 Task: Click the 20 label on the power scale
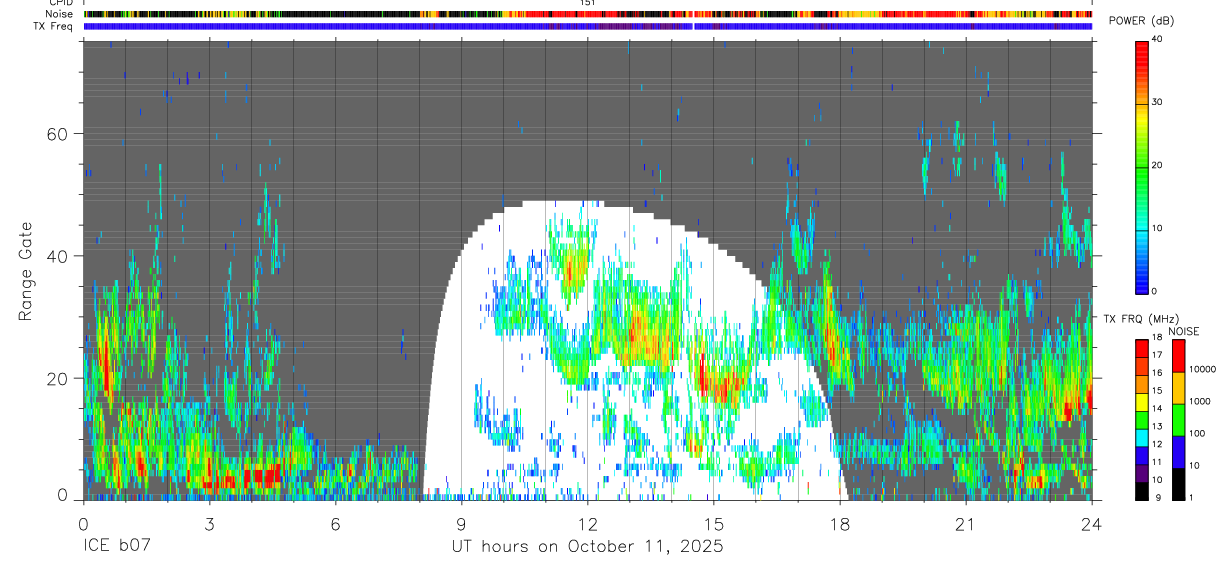(1158, 165)
